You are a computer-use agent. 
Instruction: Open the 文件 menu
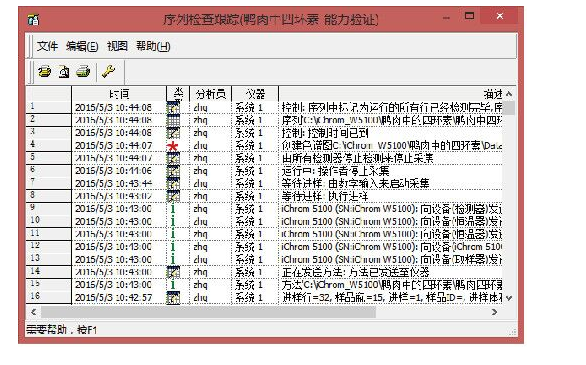(x=47, y=46)
